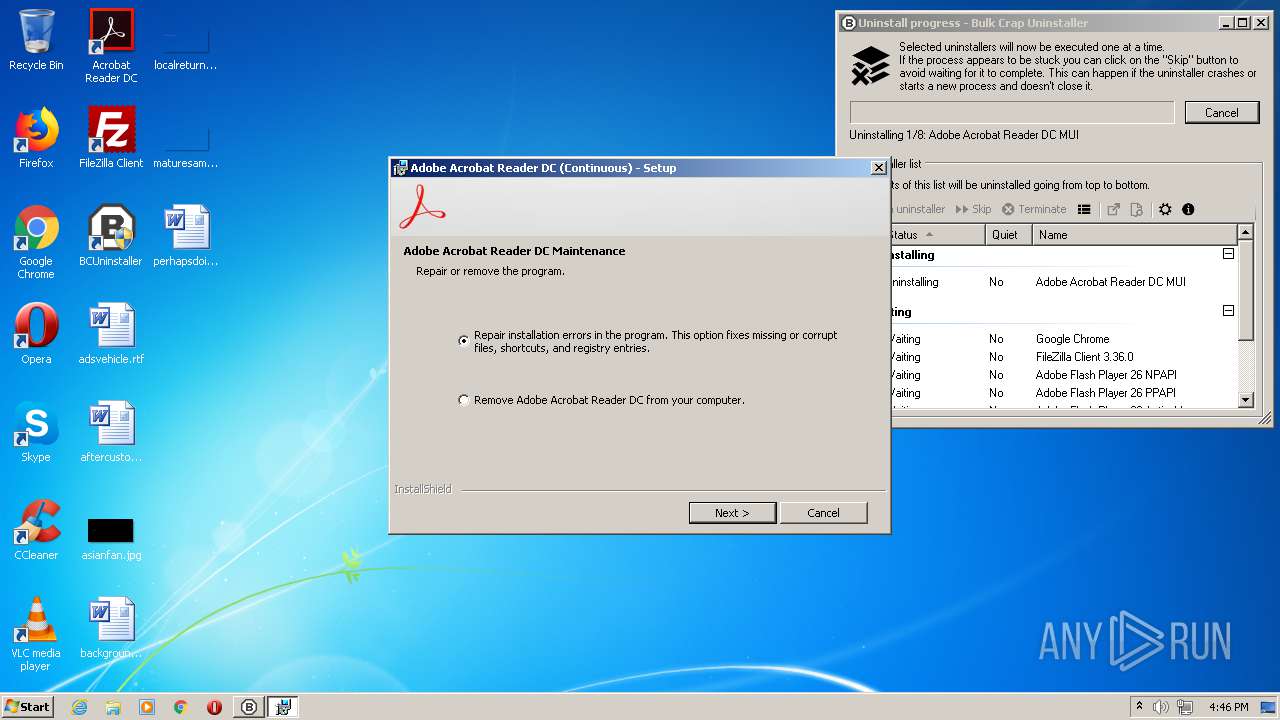Select Adobe Flash Player 26 PPAPI row
Screen dimensions: 1280x720
[x=1063, y=393]
